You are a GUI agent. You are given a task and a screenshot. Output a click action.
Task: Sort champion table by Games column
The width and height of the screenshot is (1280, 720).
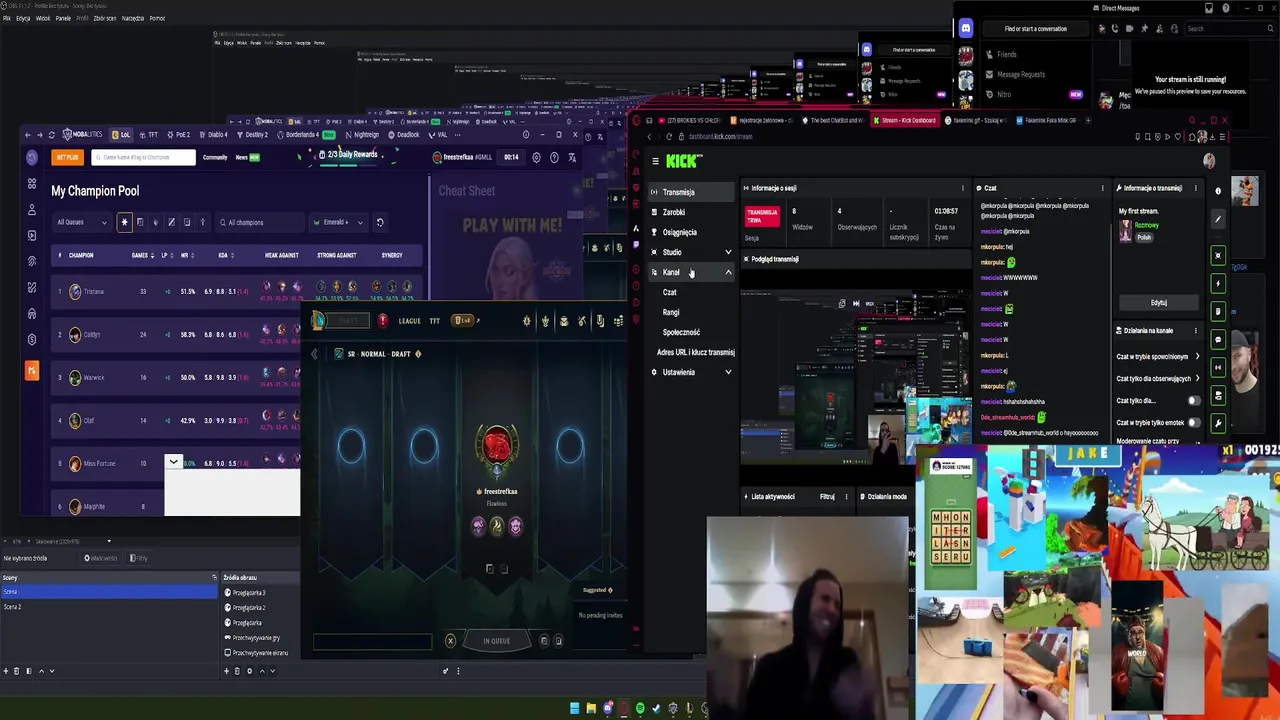click(141, 255)
